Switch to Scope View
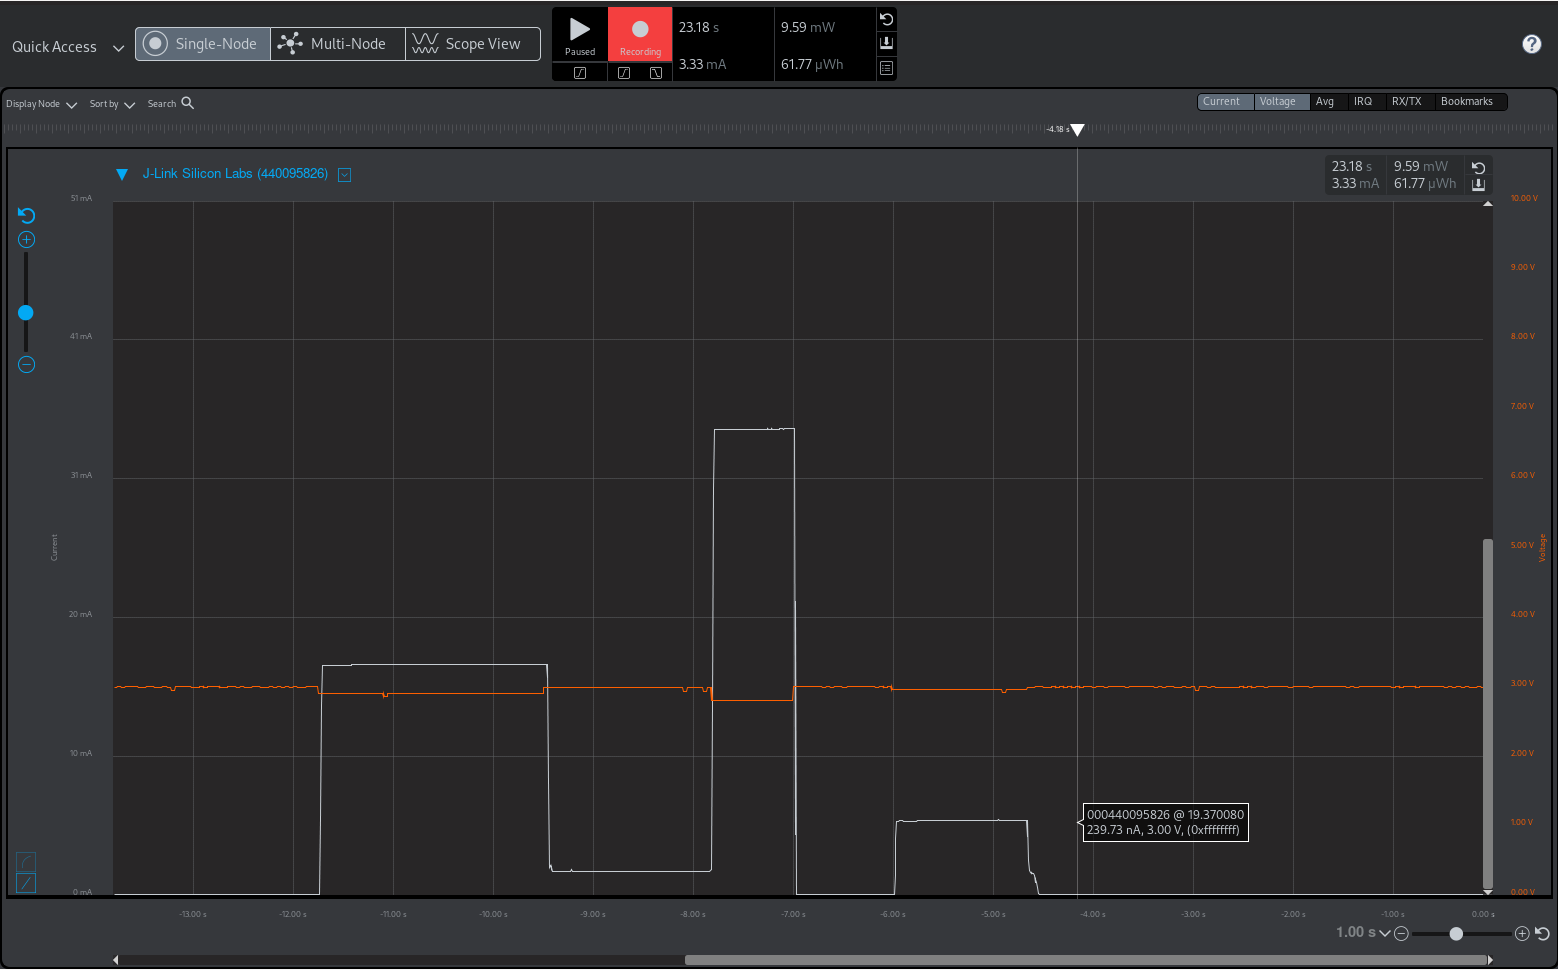 coord(472,44)
